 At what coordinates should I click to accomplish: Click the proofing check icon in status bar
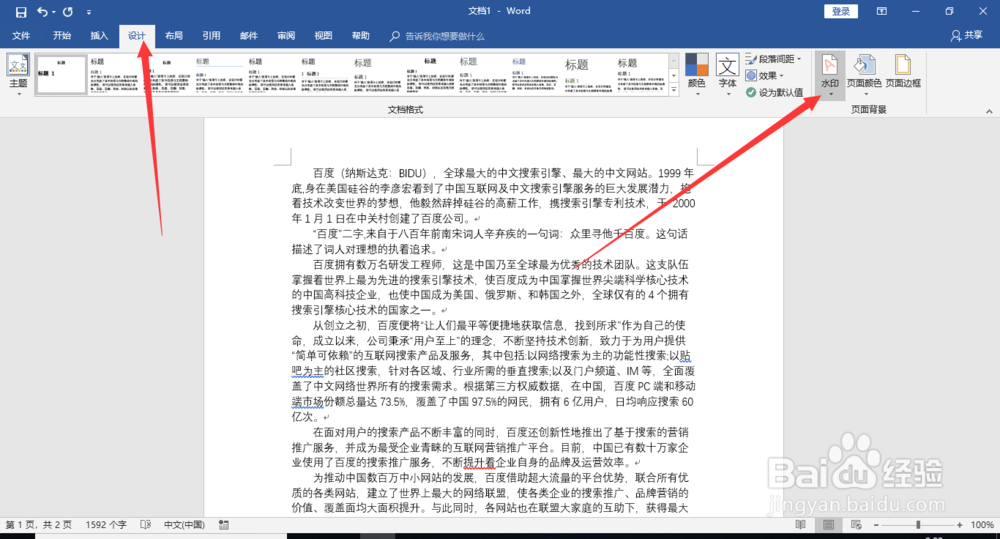[x=145, y=525]
